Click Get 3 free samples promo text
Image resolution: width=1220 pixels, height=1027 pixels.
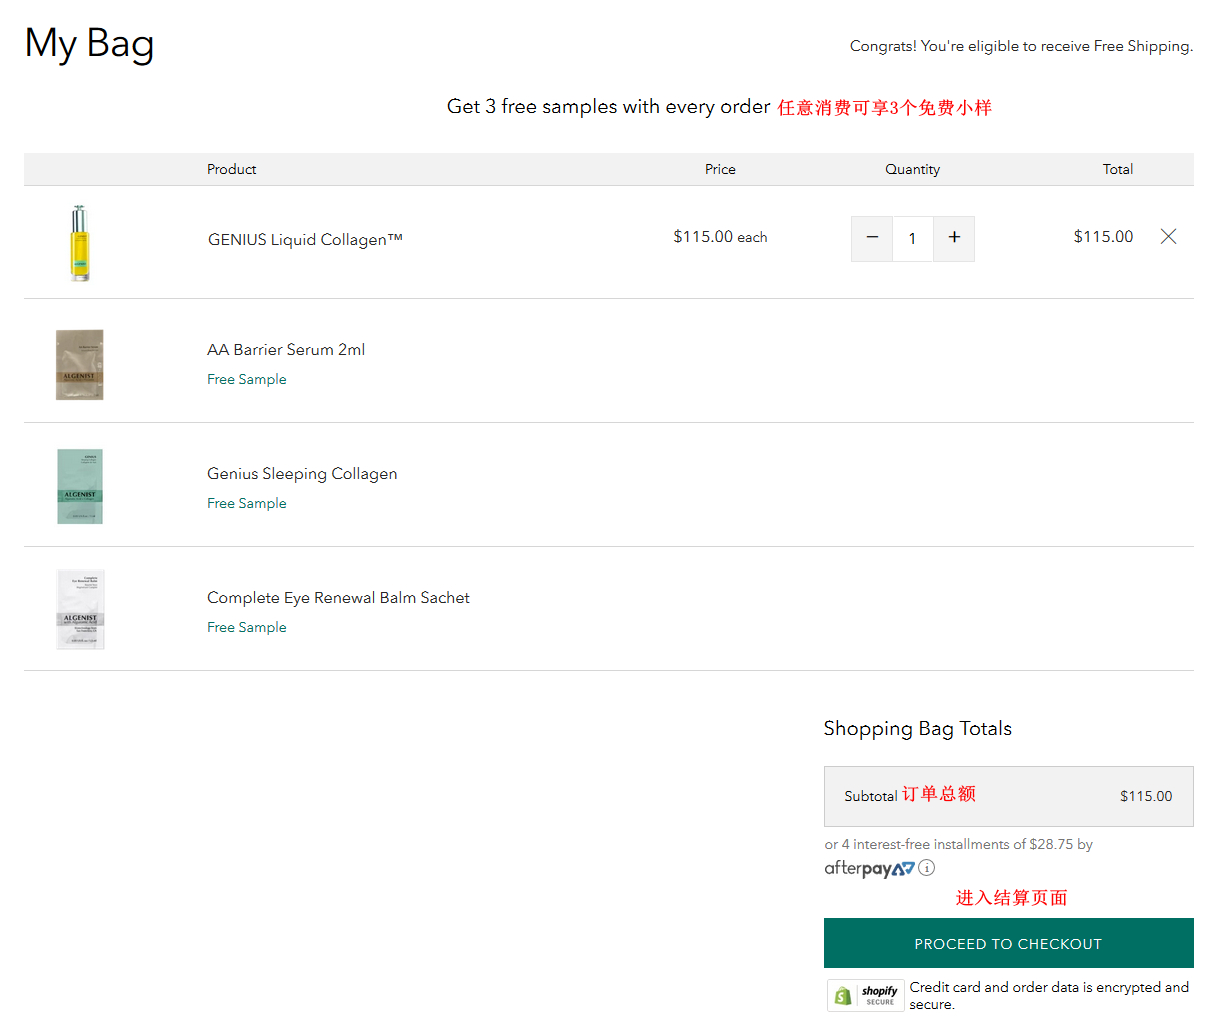point(608,106)
